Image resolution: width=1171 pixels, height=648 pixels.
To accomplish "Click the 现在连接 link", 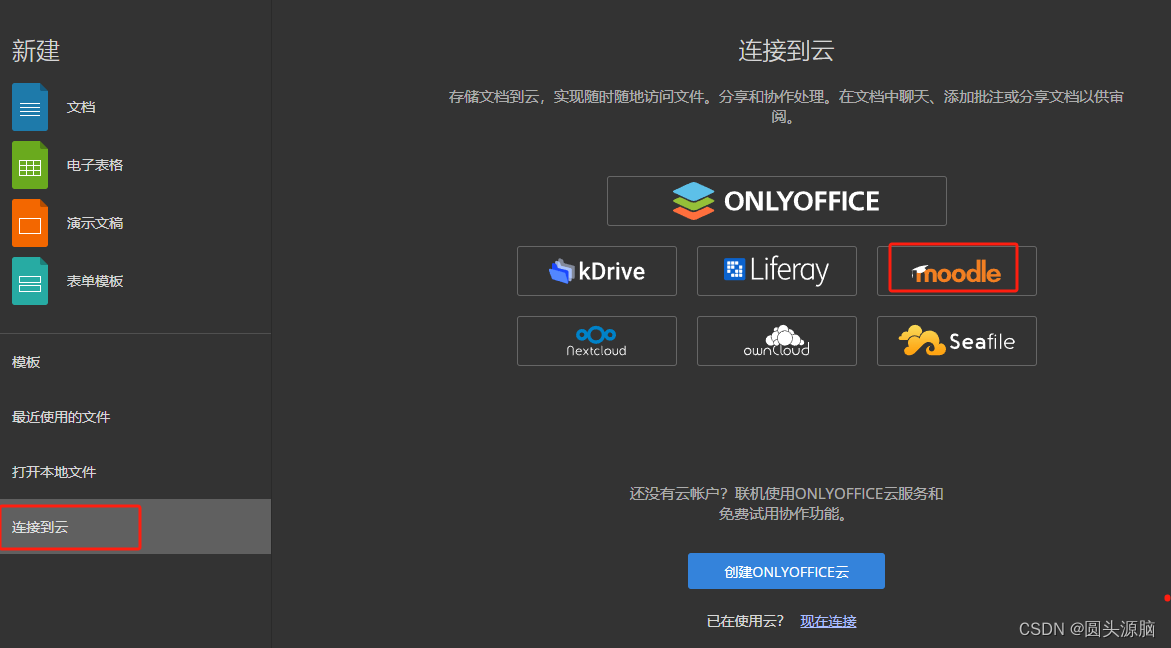I will [828, 621].
